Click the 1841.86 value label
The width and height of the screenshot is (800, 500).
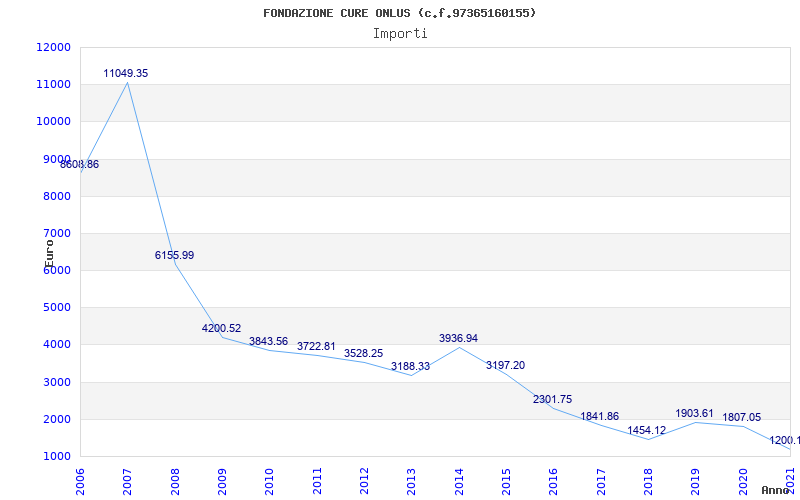point(599,416)
